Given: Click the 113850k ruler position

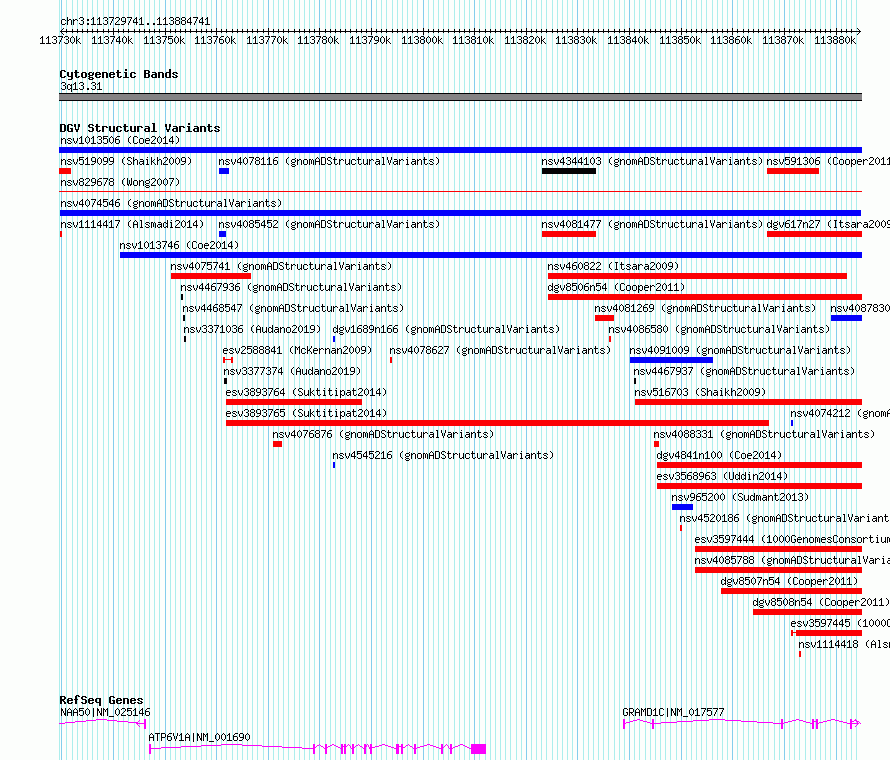Looking at the screenshot, I should click(679, 40).
